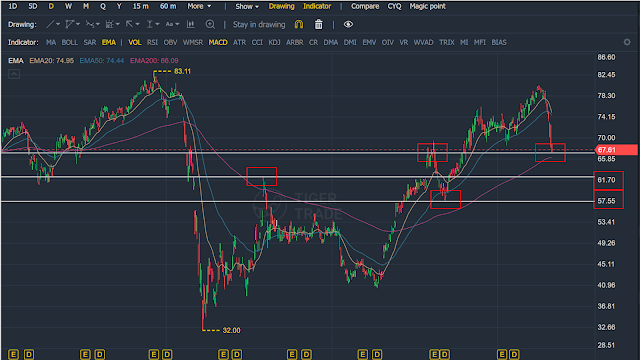Toggle the OBV indicator

(170, 42)
